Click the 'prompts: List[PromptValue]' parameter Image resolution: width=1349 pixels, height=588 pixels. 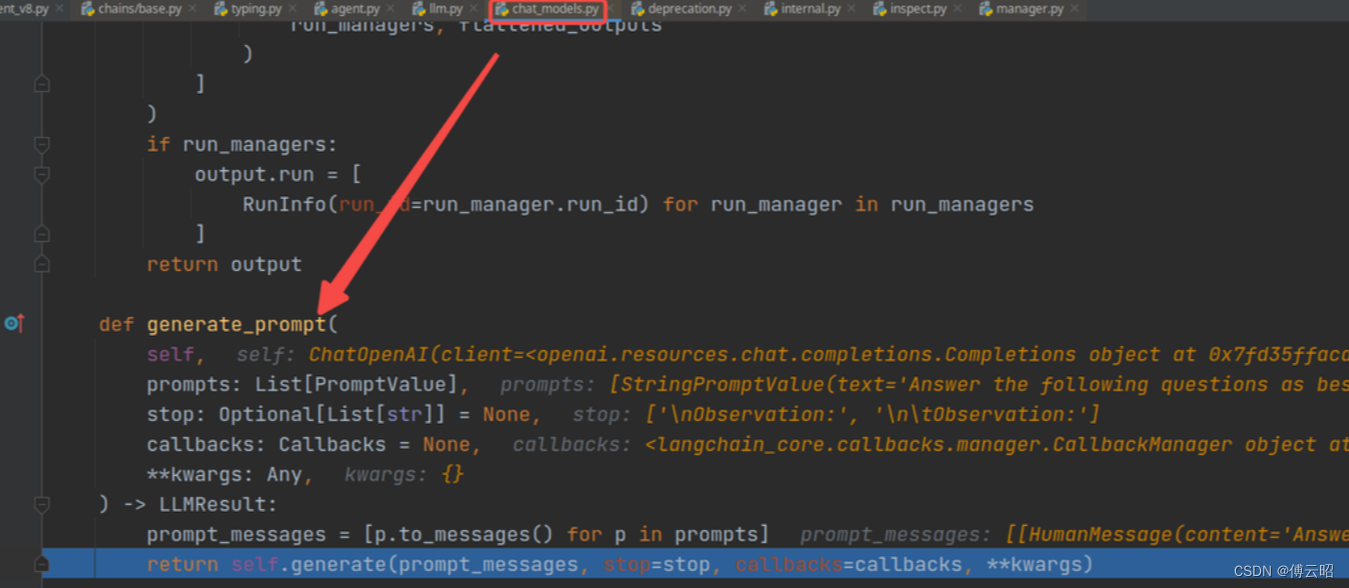click(x=301, y=384)
